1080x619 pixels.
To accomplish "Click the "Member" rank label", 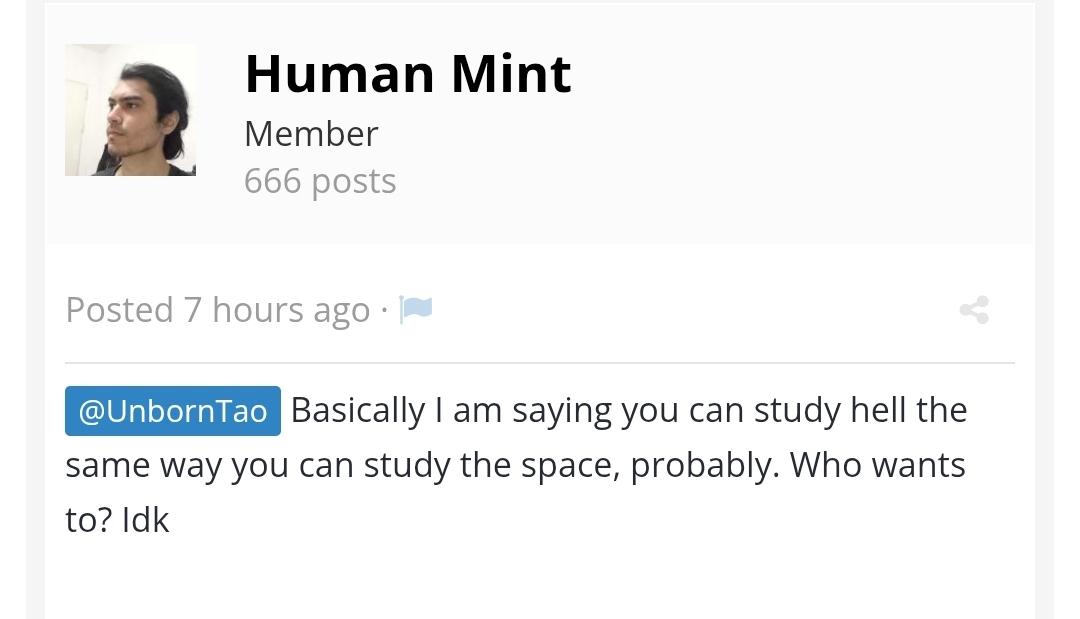I will [x=311, y=134].
